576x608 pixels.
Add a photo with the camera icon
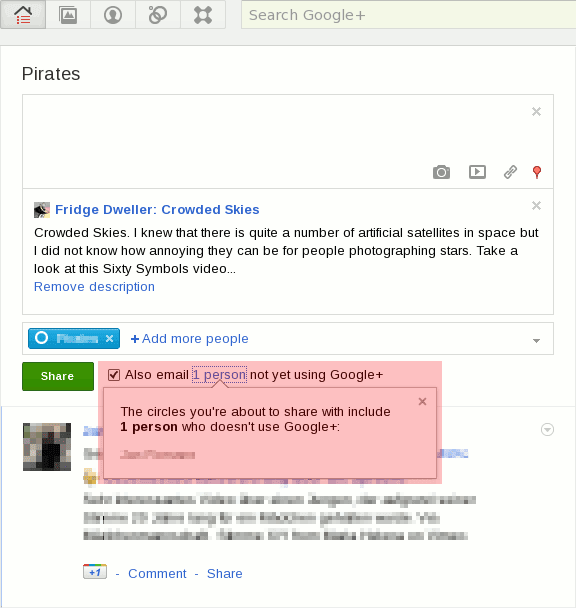click(441, 172)
